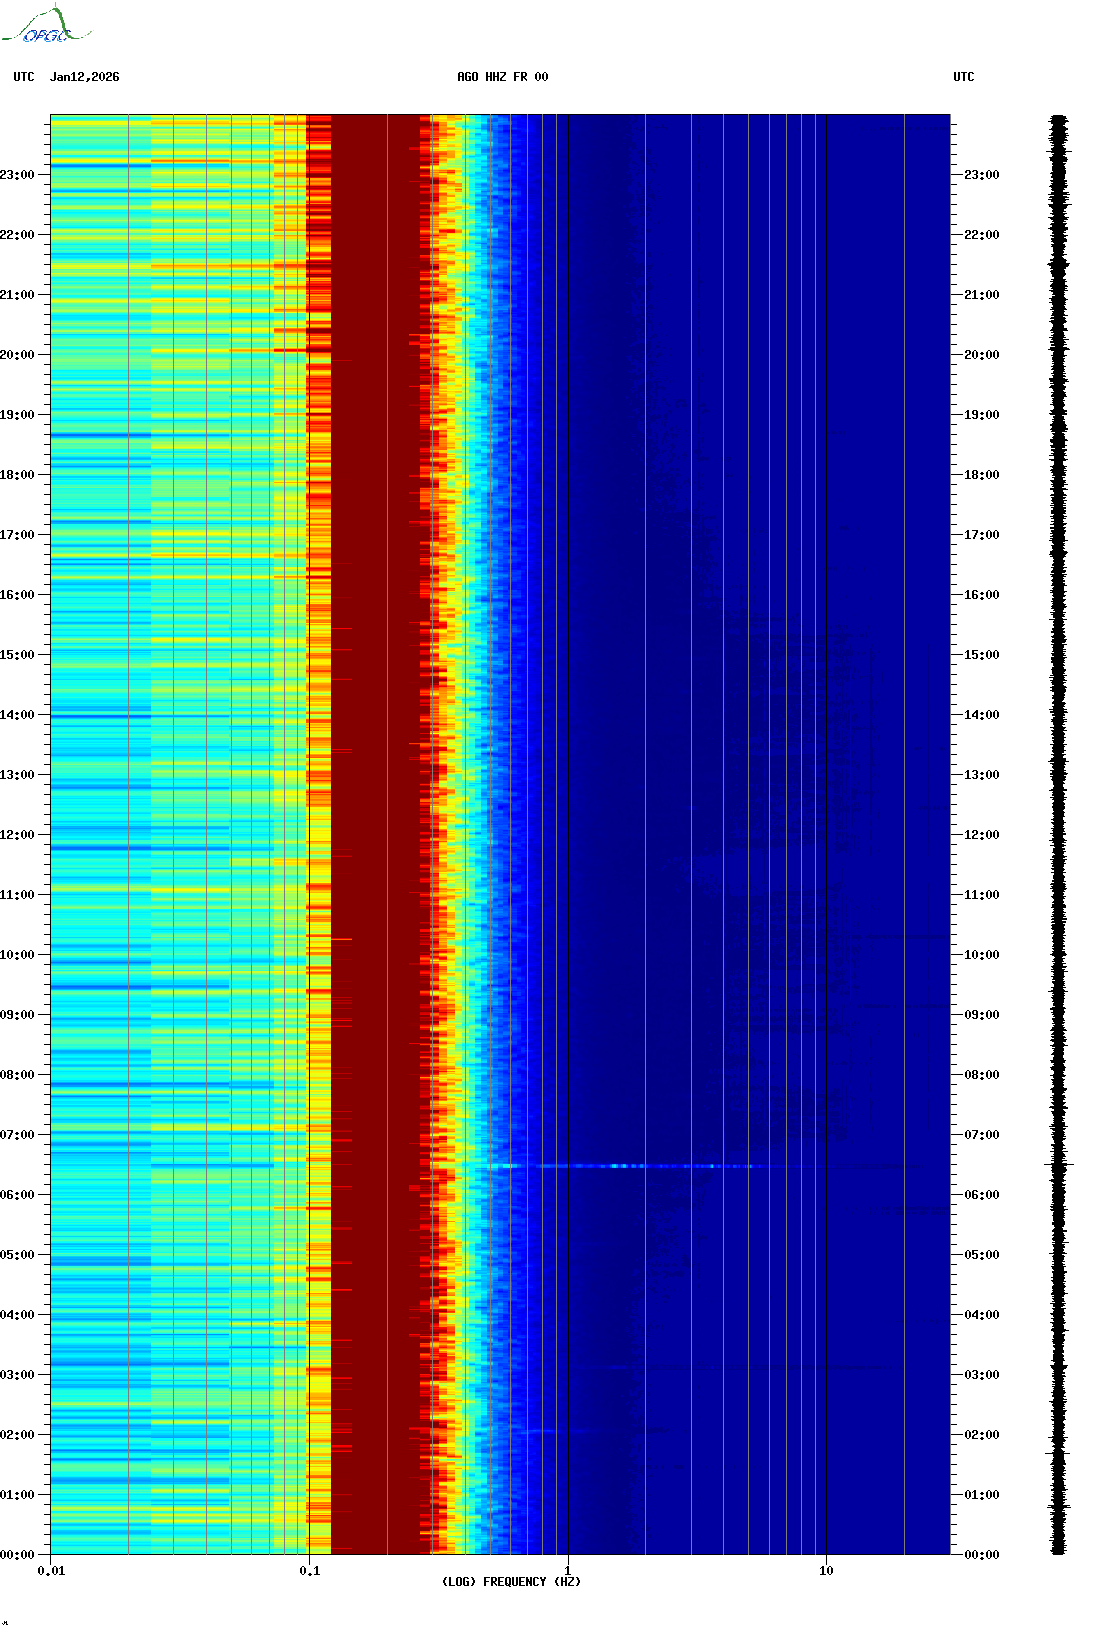The height and width of the screenshot is (1634, 1102).
Task: Click the 16:00 label on left axis
Action: (17, 595)
